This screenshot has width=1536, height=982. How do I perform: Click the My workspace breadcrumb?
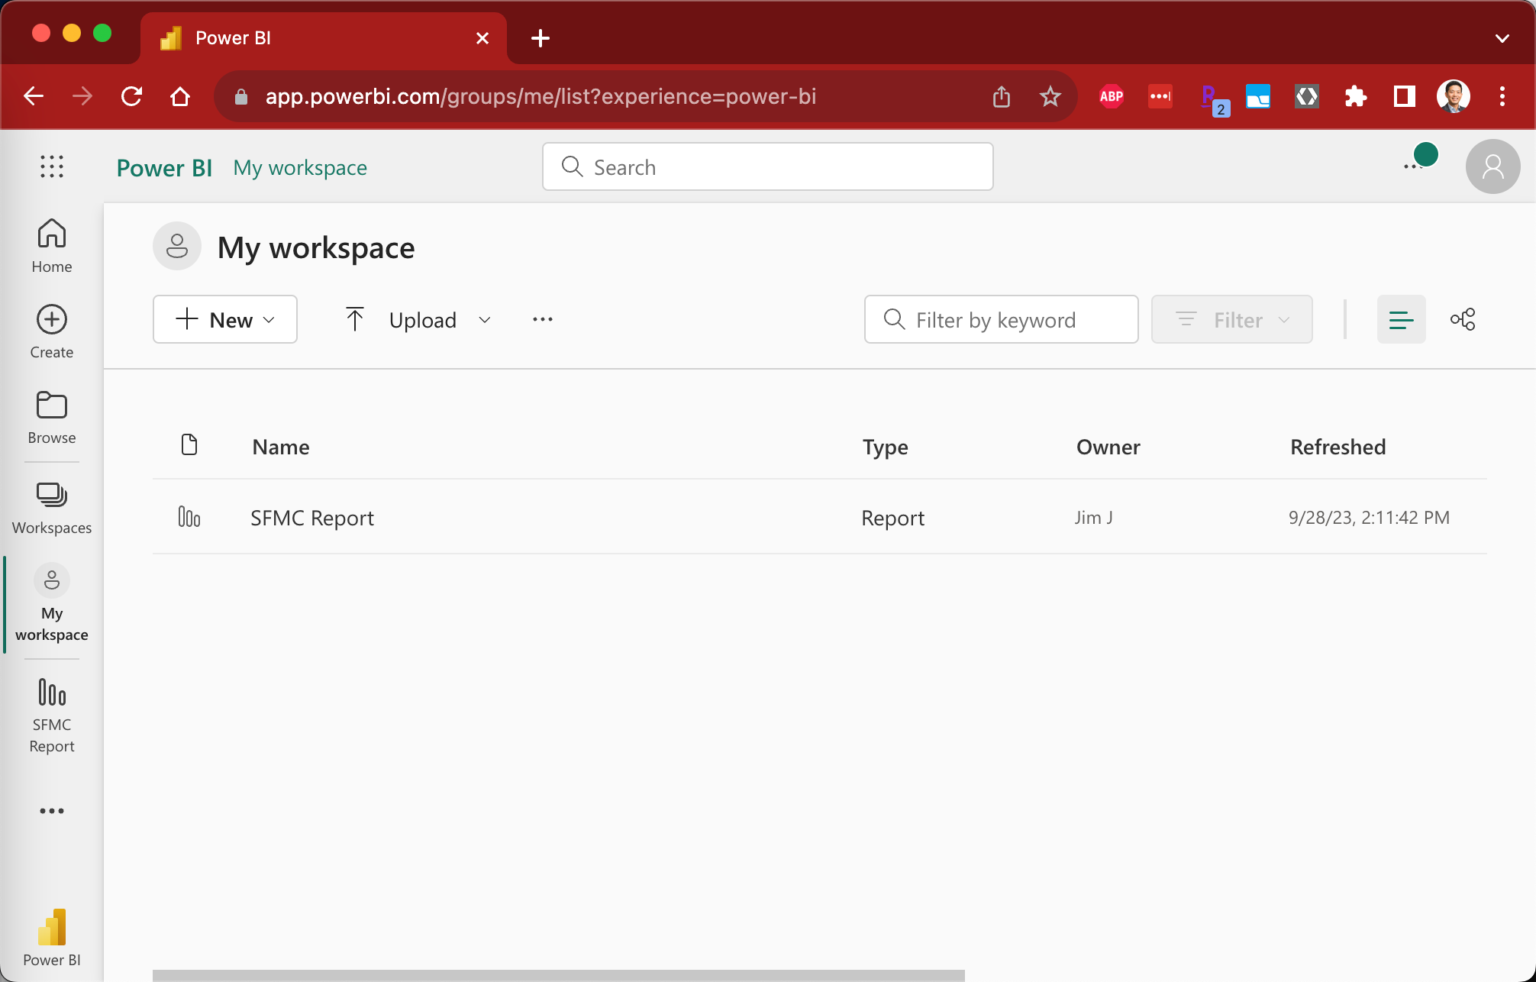[299, 167]
